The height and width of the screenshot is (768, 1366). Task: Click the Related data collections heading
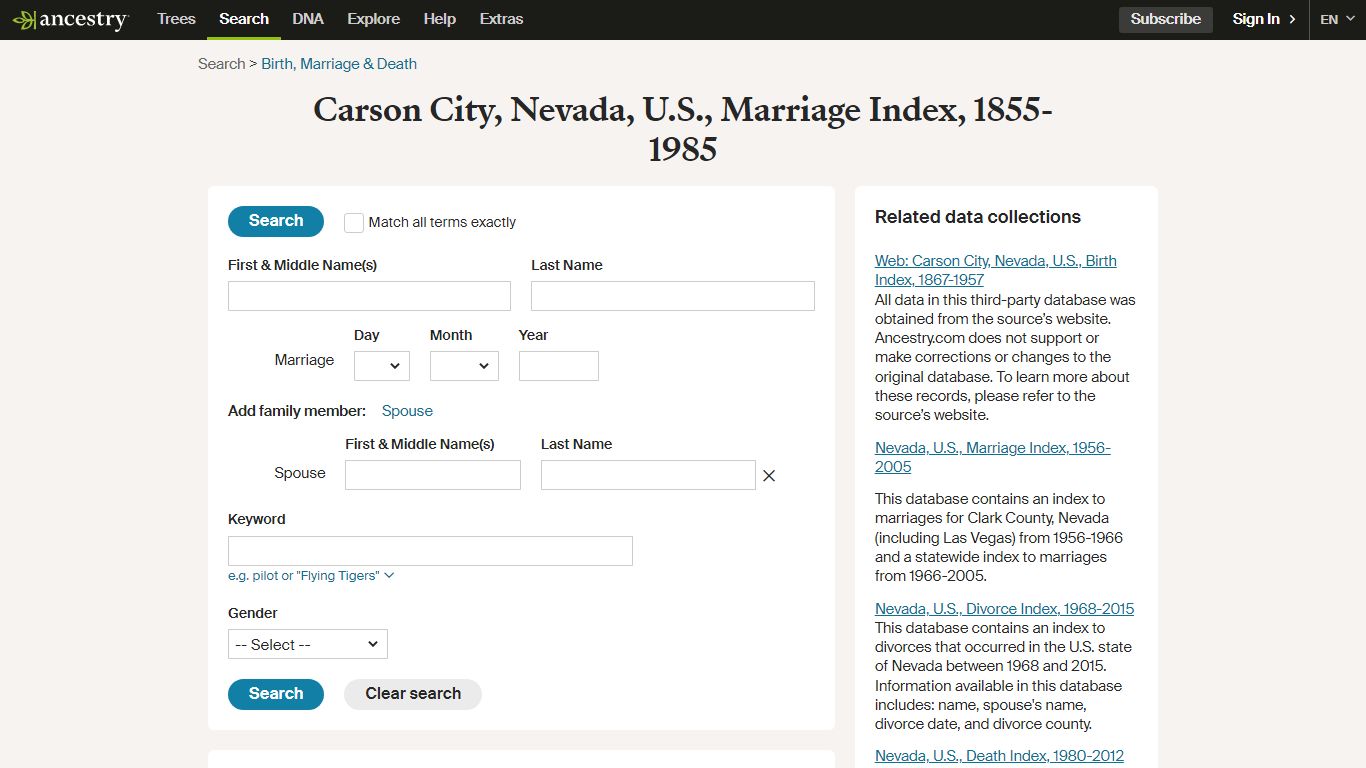point(978,217)
